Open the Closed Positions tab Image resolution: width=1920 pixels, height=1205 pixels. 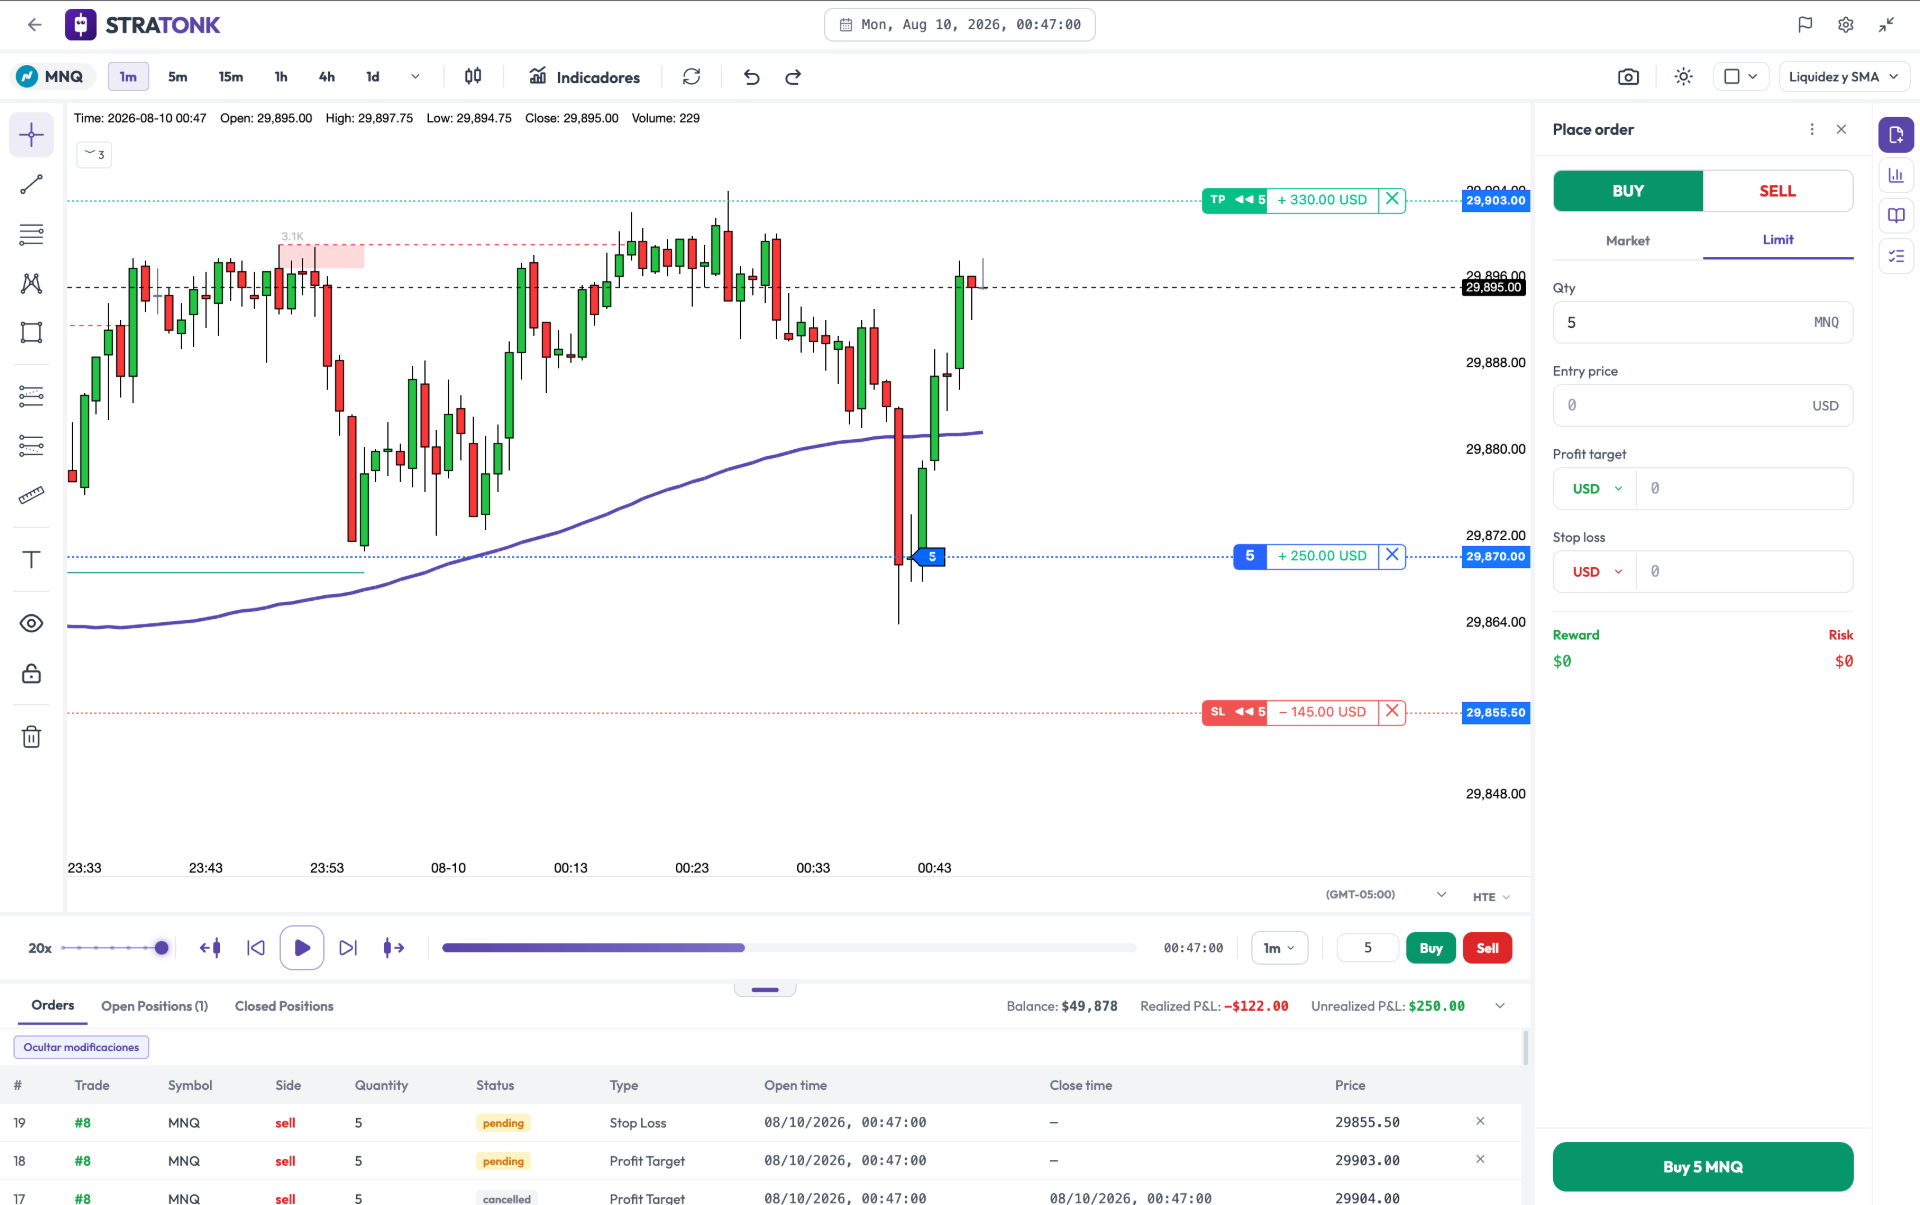coord(284,1006)
